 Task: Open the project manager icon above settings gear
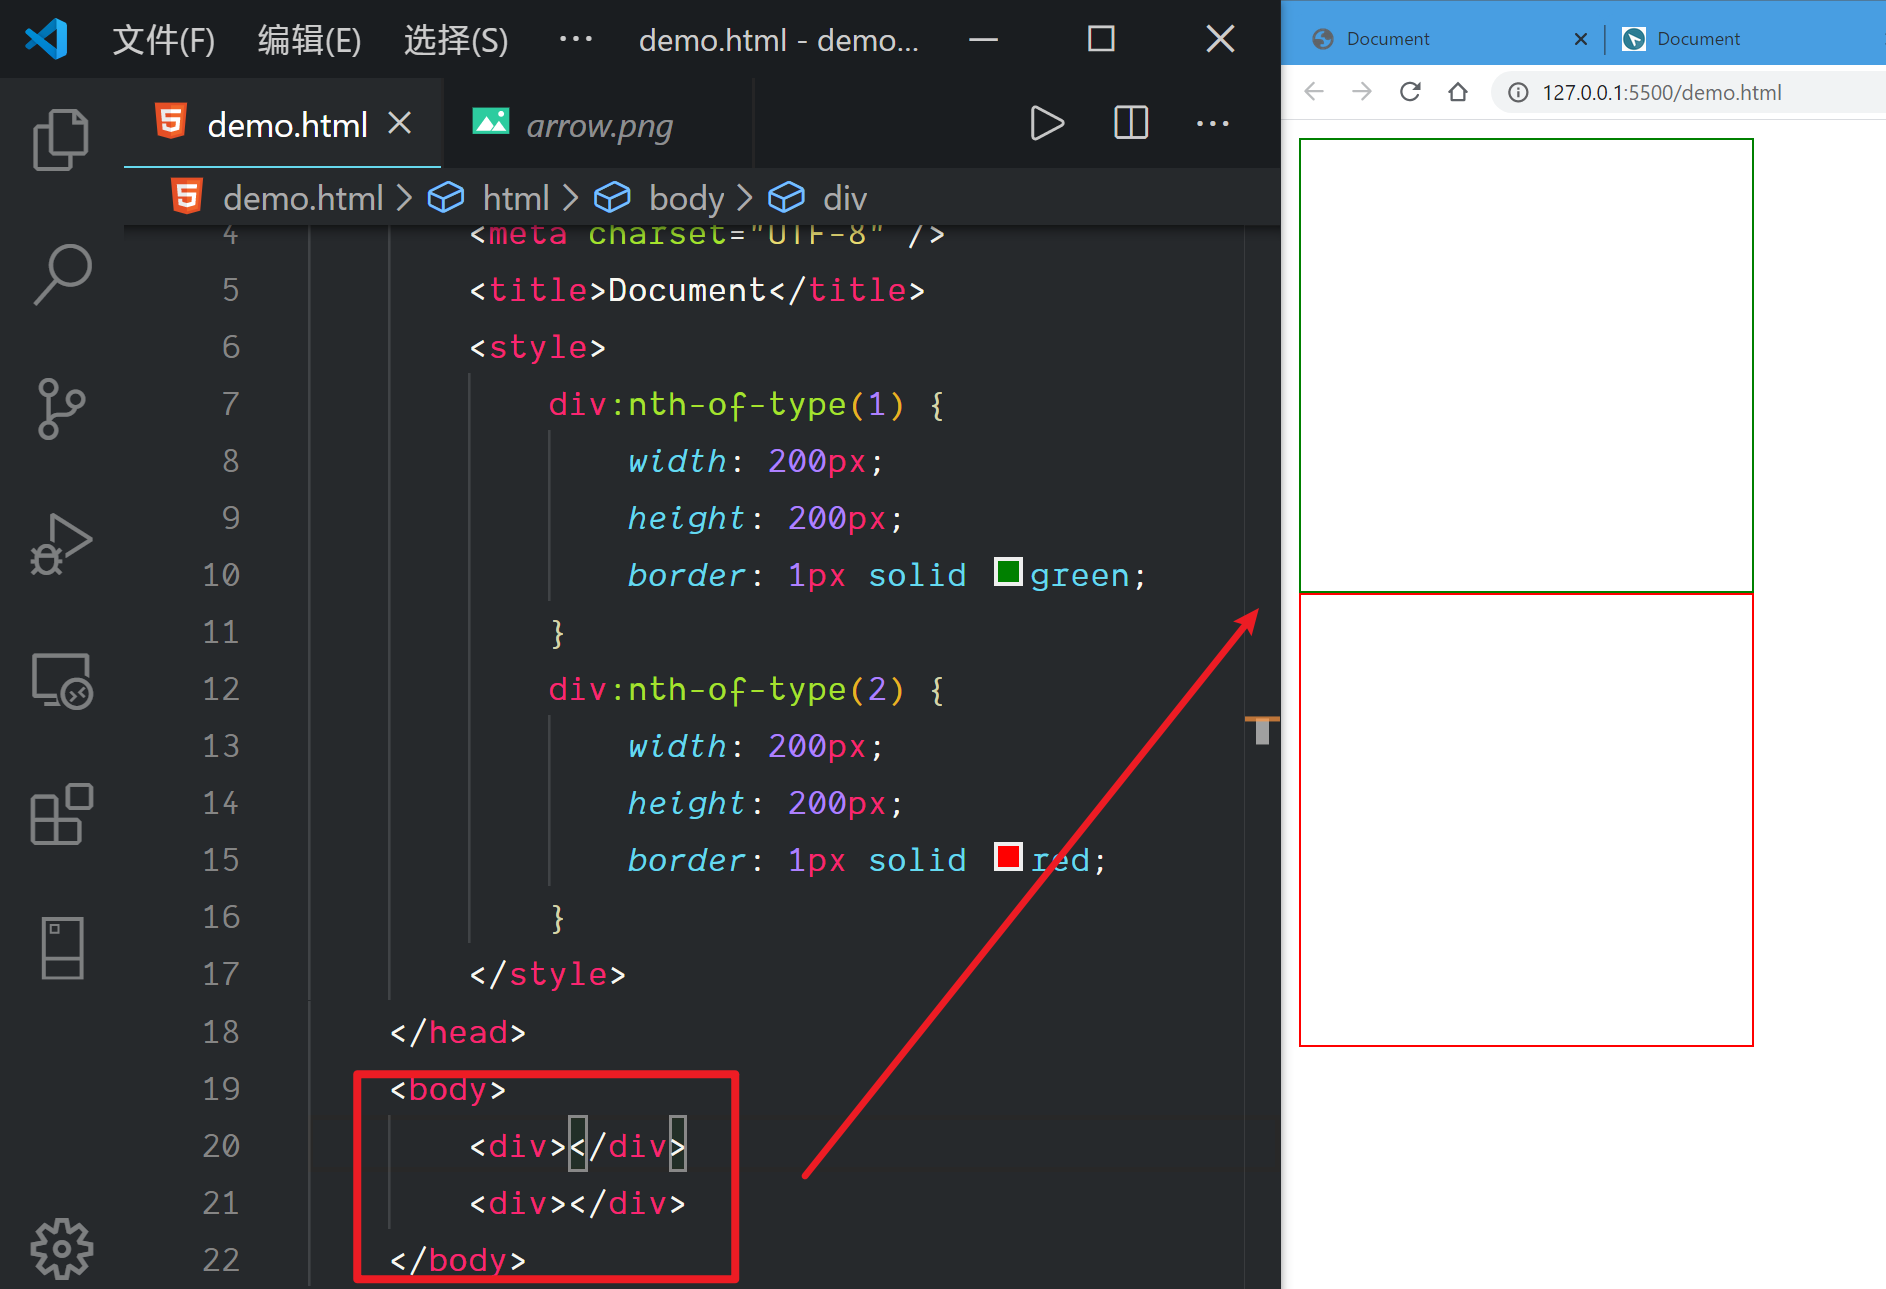(x=62, y=947)
